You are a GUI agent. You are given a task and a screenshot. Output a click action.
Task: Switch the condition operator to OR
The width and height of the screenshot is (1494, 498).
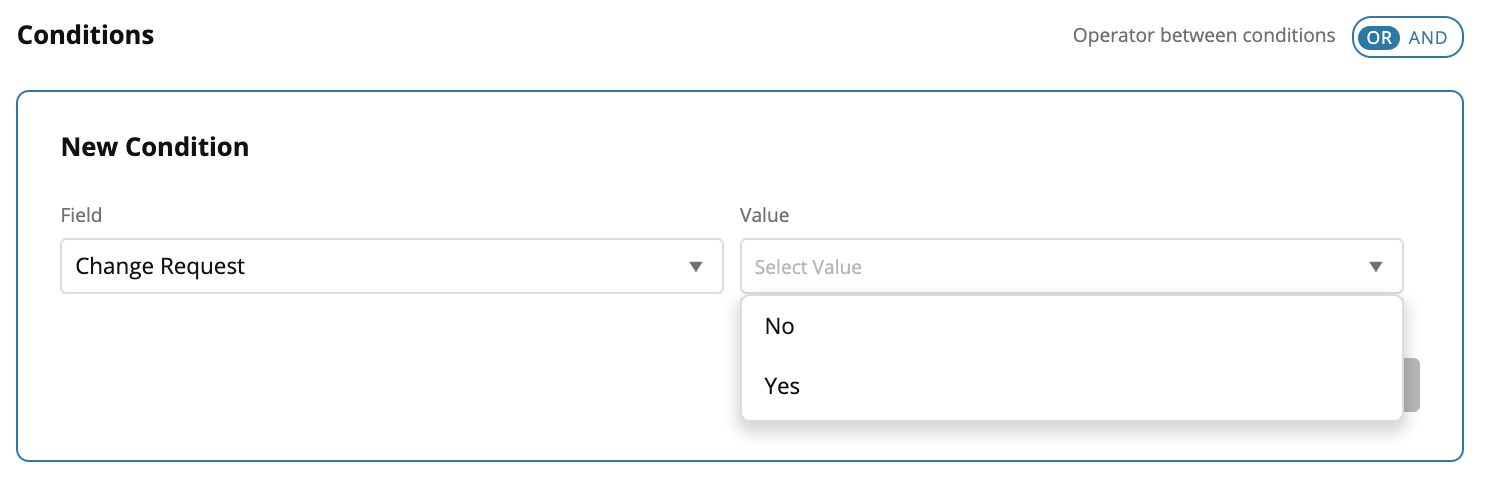tap(1378, 37)
